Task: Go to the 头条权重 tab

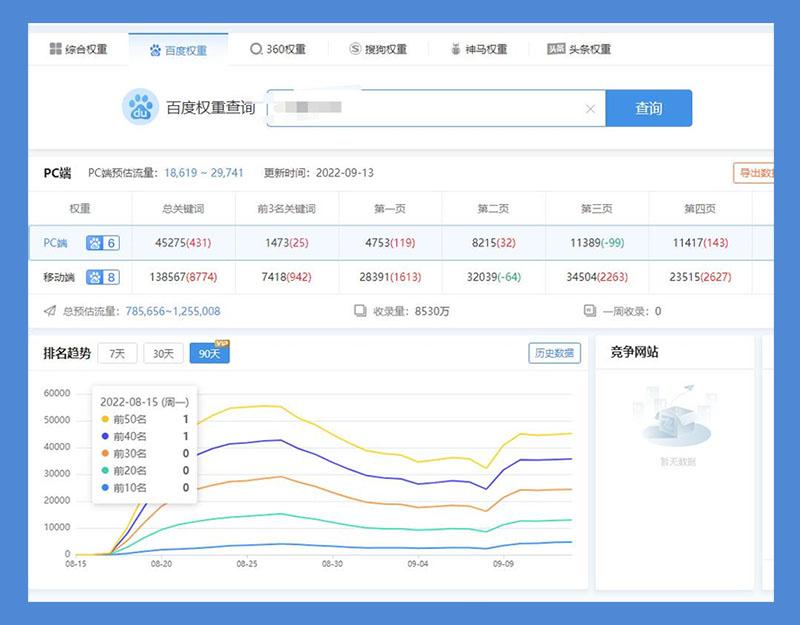Action: click(x=579, y=49)
